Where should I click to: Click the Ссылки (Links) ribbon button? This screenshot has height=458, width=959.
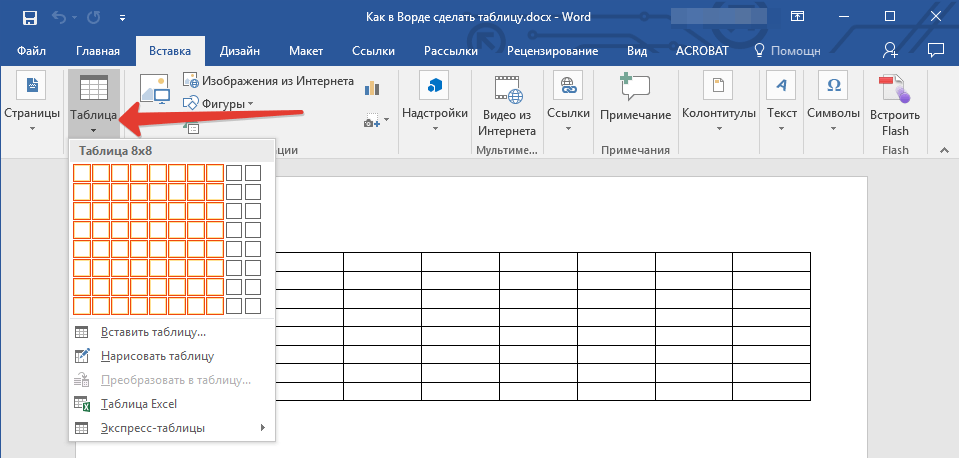point(569,101)
